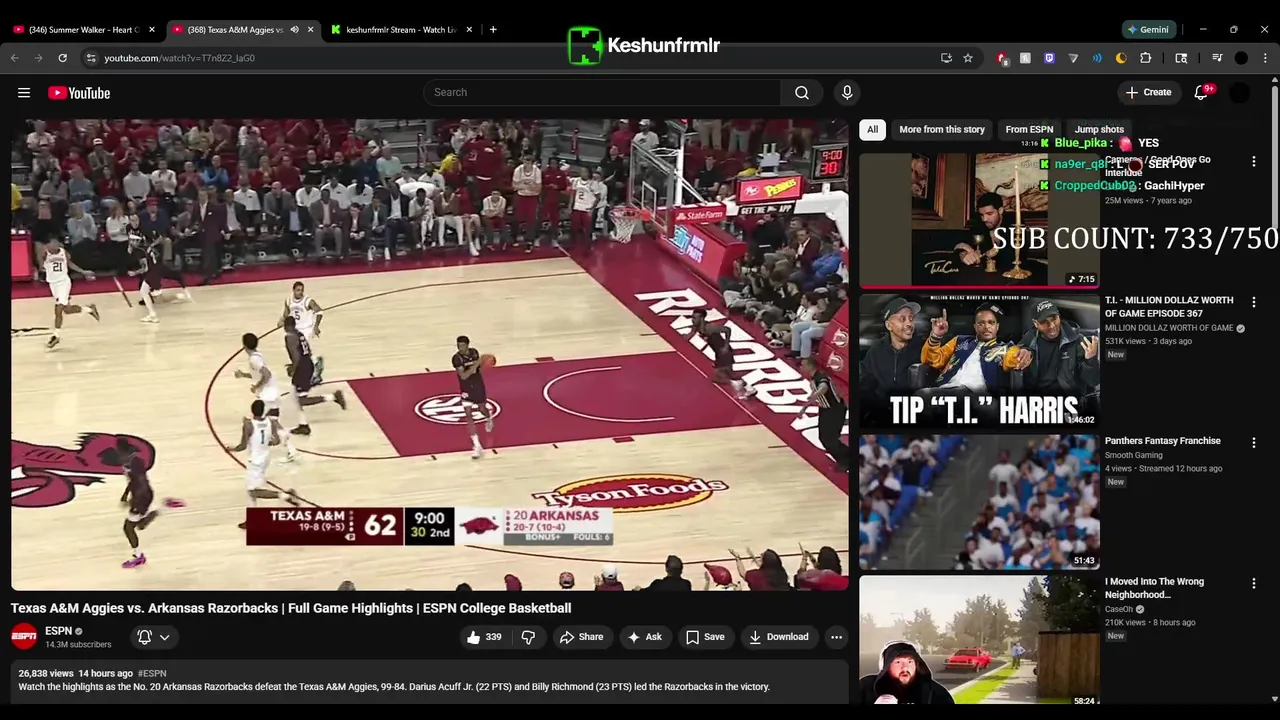Click the browser address bar URL
Screen dimensions: 1280x720
(179, 58)
